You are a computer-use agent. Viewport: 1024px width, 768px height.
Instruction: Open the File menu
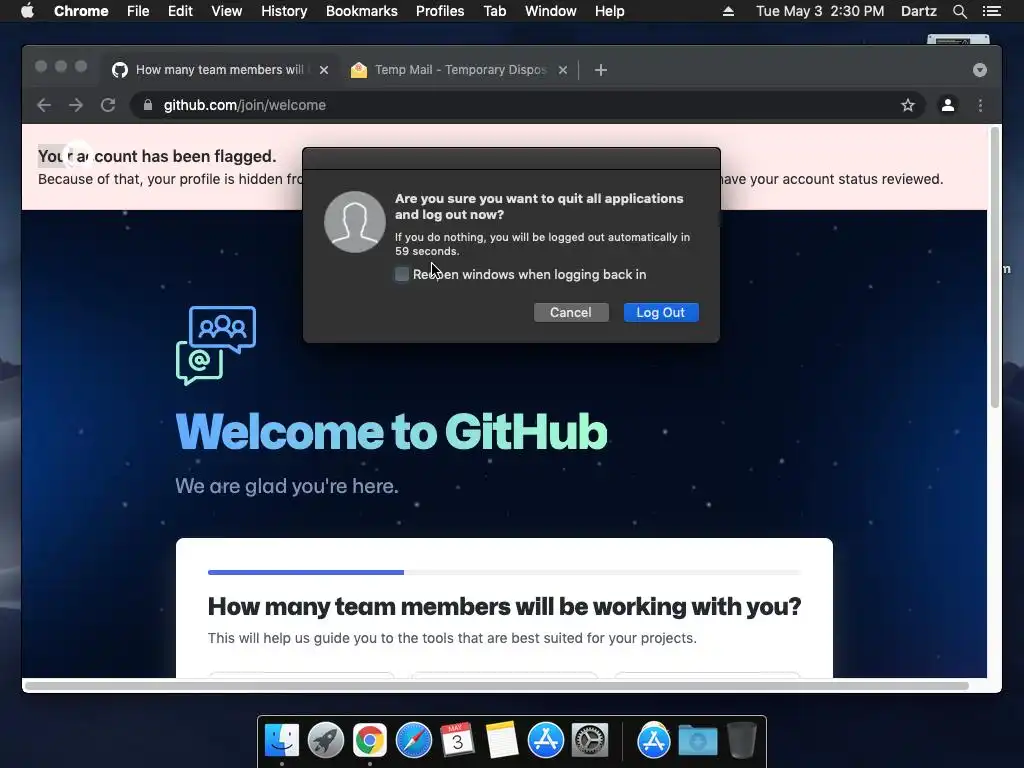(138, 11)
